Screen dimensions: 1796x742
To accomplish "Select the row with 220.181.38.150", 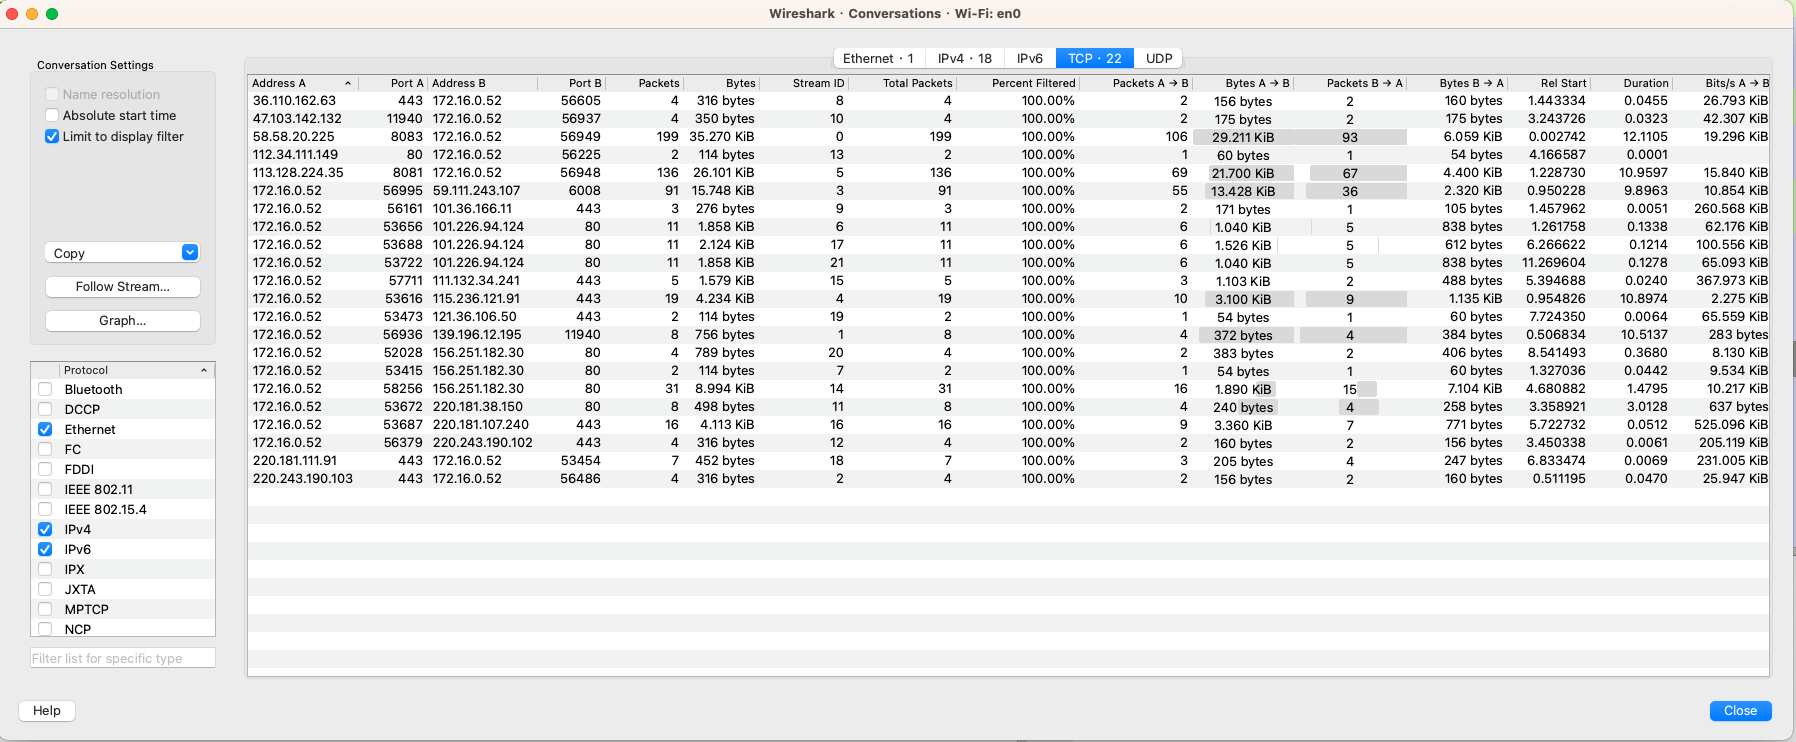I will [x=1008, y=406].
